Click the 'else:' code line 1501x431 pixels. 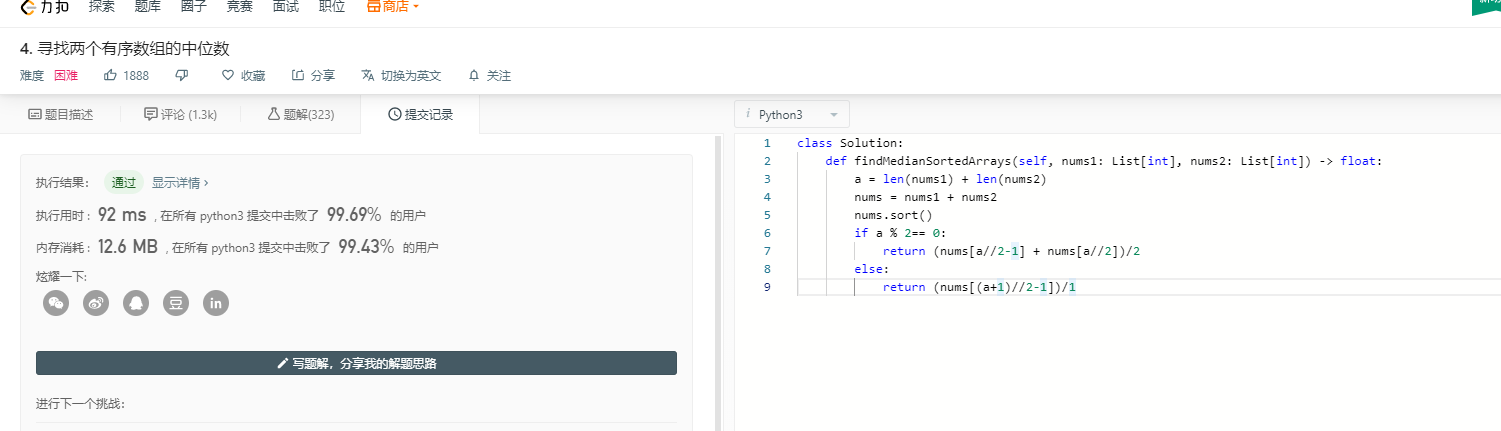click(871, 269)
